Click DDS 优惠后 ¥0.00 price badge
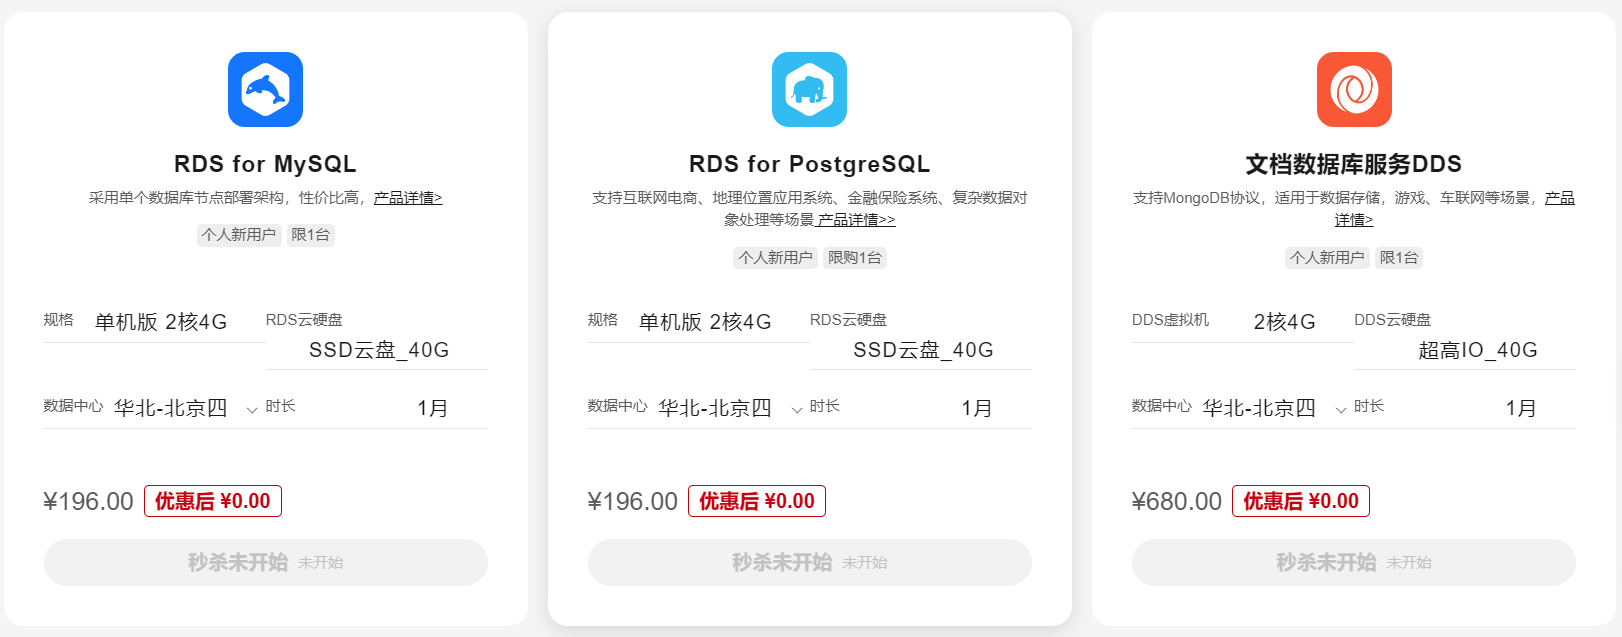The image size is (1622, 637). pyautogui.click(x=1301, y=501)
